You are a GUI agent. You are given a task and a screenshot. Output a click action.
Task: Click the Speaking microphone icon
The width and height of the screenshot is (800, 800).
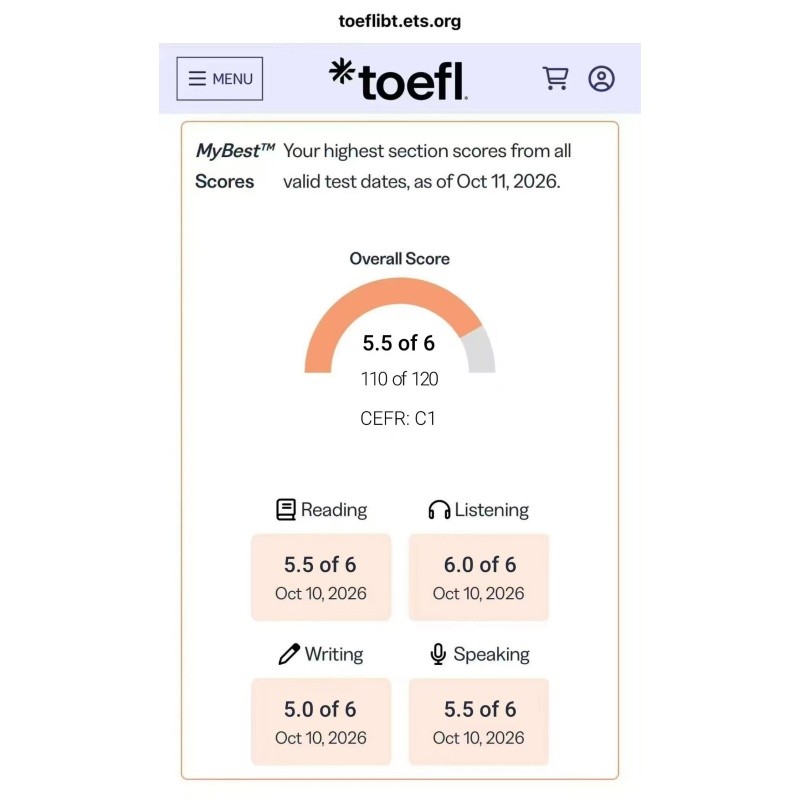(438, 654)
